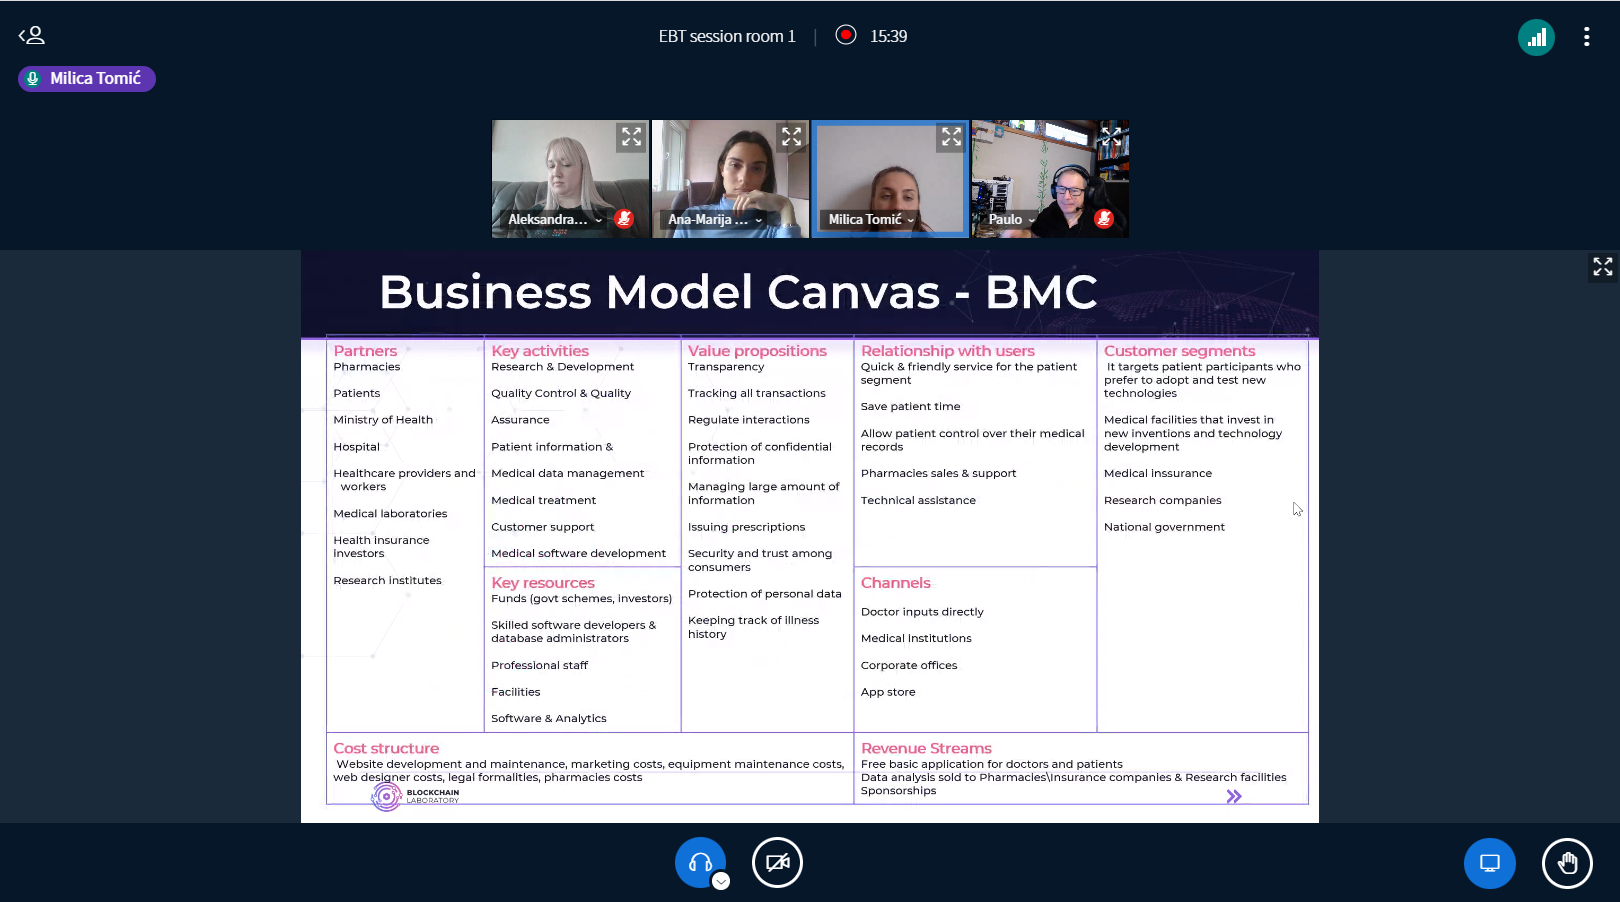
Task: Open Ana-Marija's webcam name dropdown
Action: pos(715,220)
